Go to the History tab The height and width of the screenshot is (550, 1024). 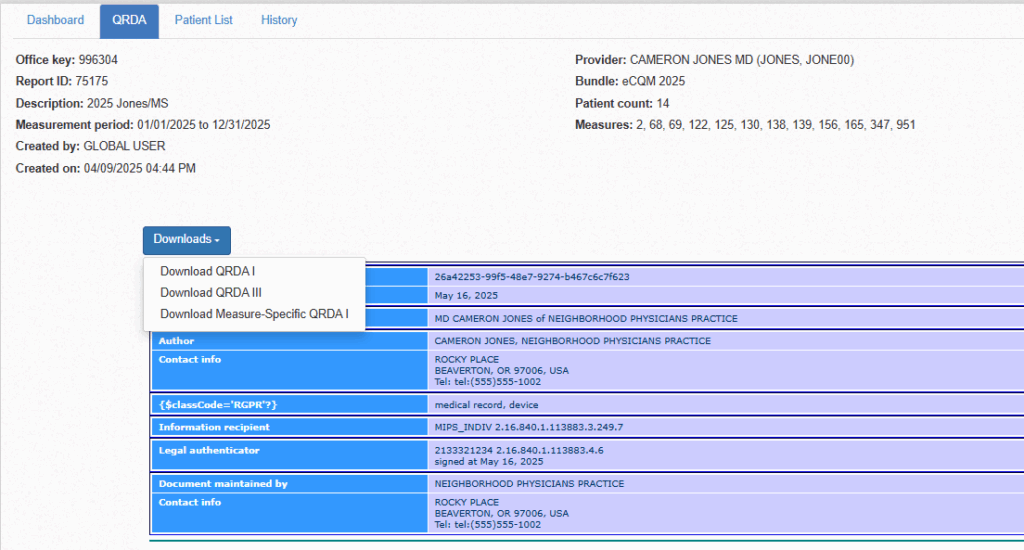pyautogui.click(x=279, y=20)
